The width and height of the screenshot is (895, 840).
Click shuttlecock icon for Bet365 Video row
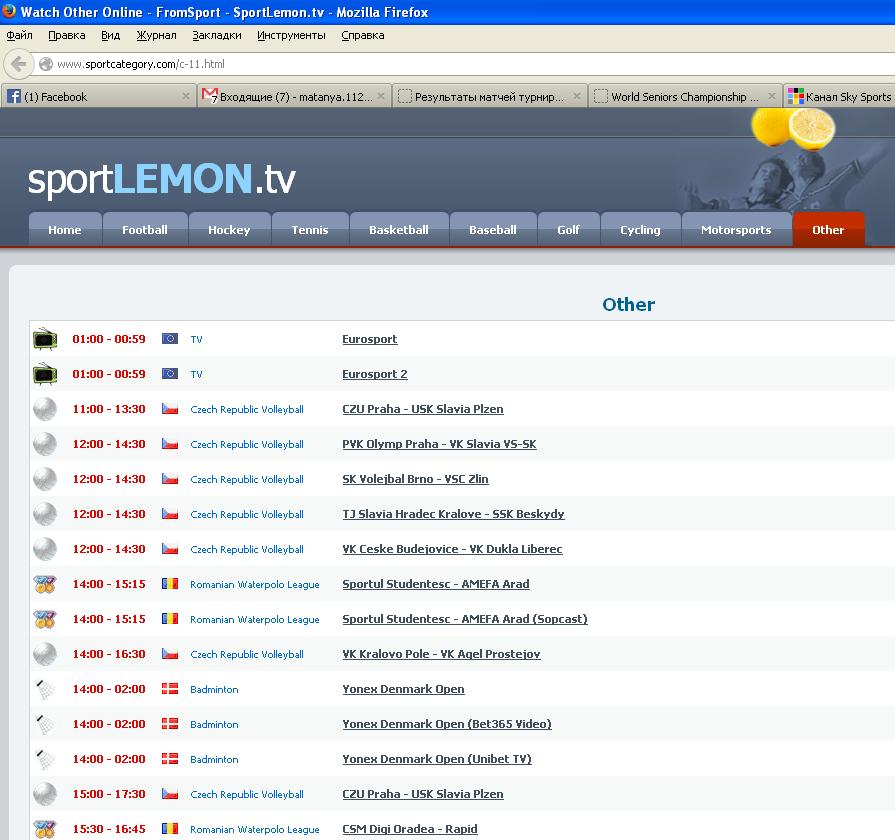coord(45,724)
